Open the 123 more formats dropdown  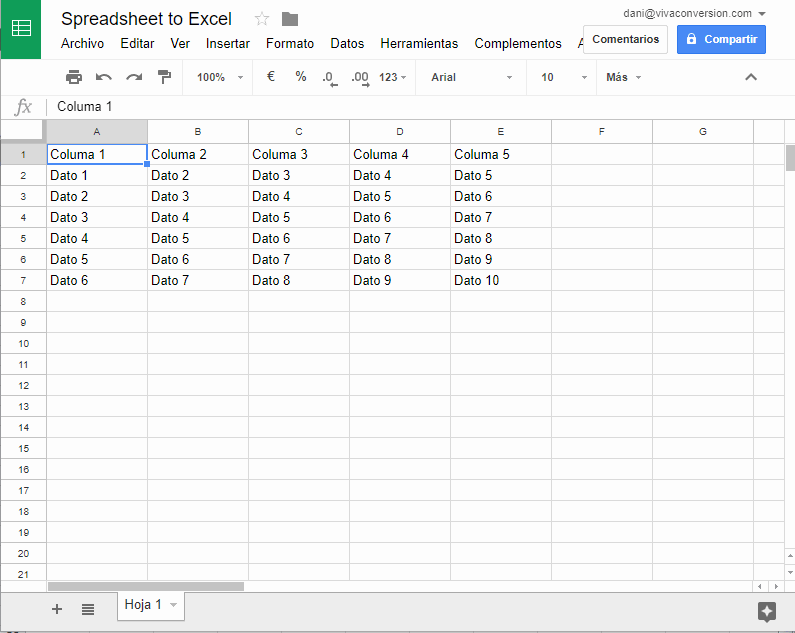coord(392,77)
